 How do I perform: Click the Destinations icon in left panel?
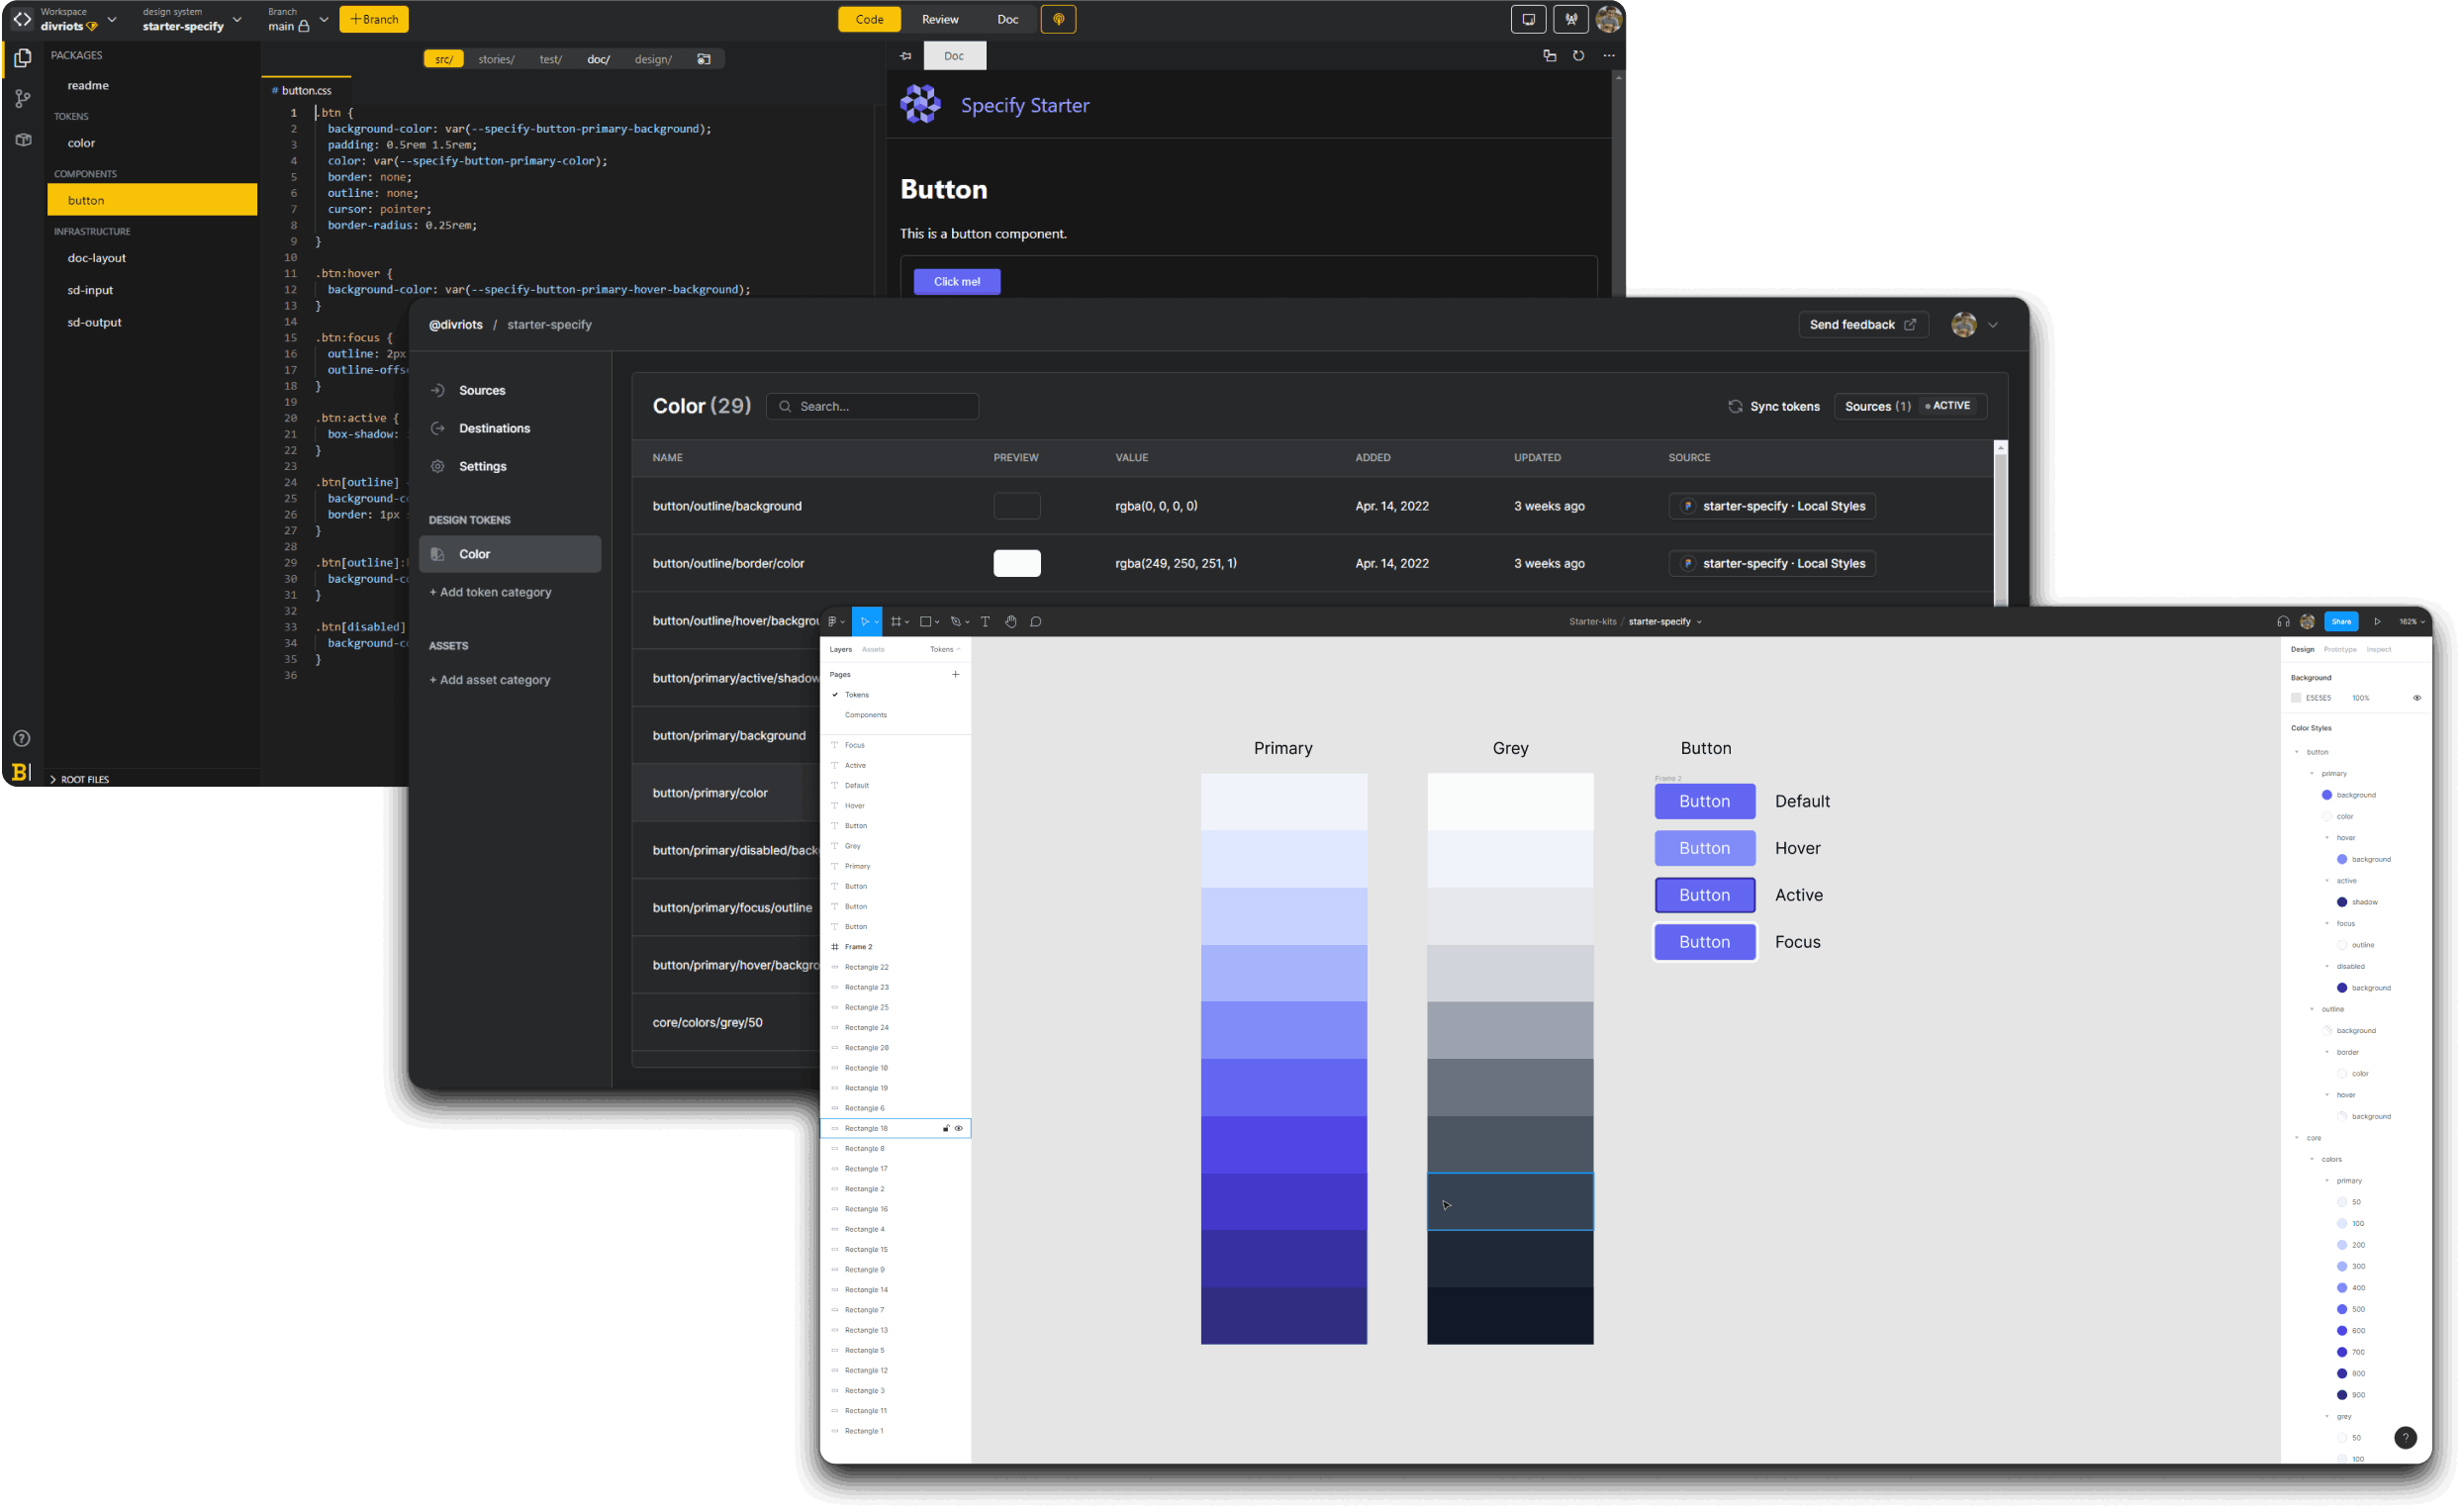(438, 427)
